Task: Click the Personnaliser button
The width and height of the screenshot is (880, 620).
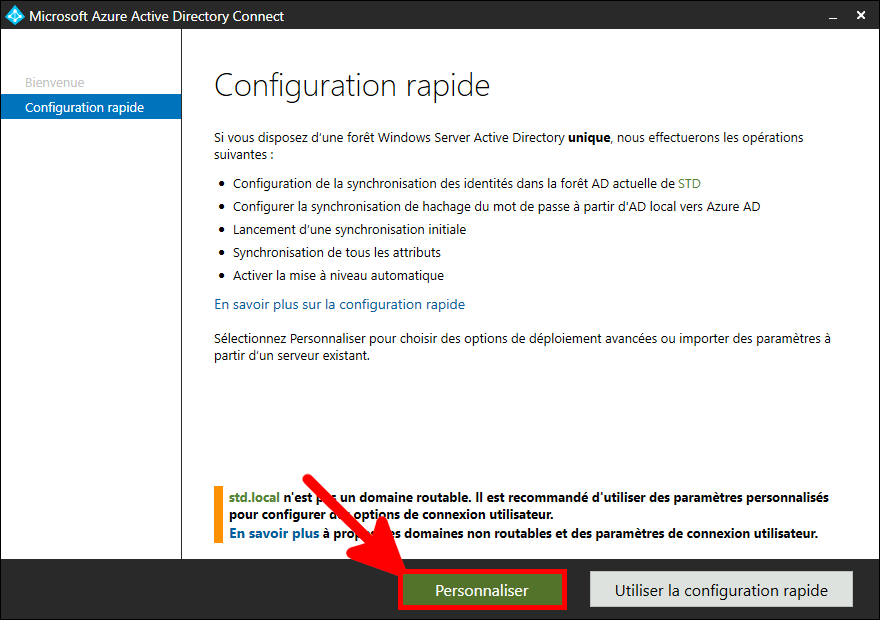Action: [x=482, y=589]
